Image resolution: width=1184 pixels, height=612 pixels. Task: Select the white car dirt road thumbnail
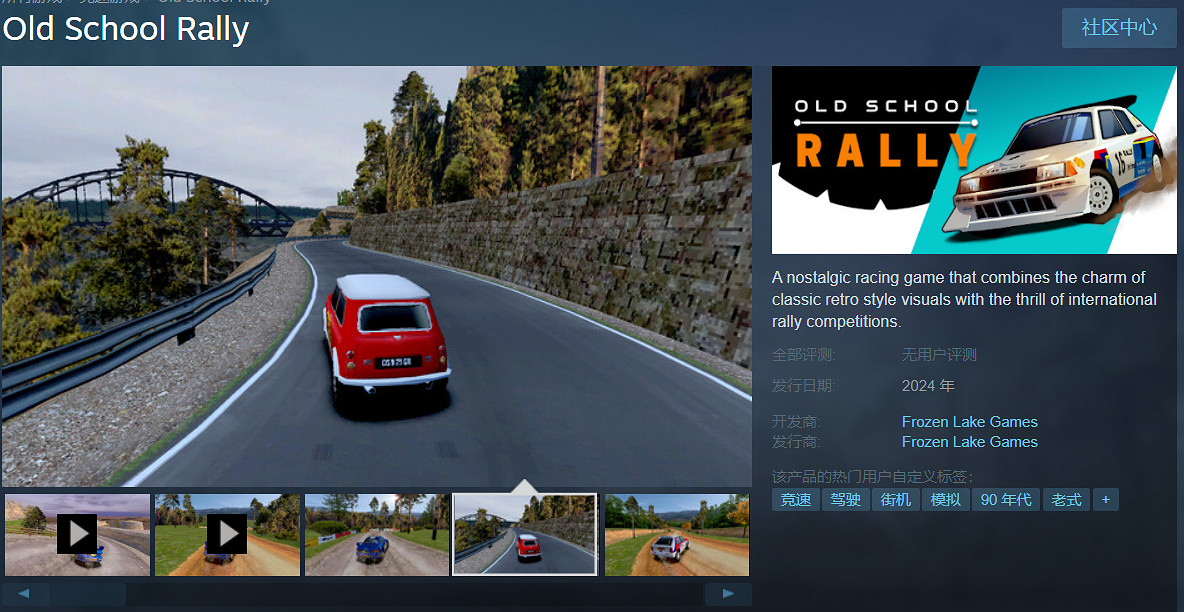[x=676, y=534]
